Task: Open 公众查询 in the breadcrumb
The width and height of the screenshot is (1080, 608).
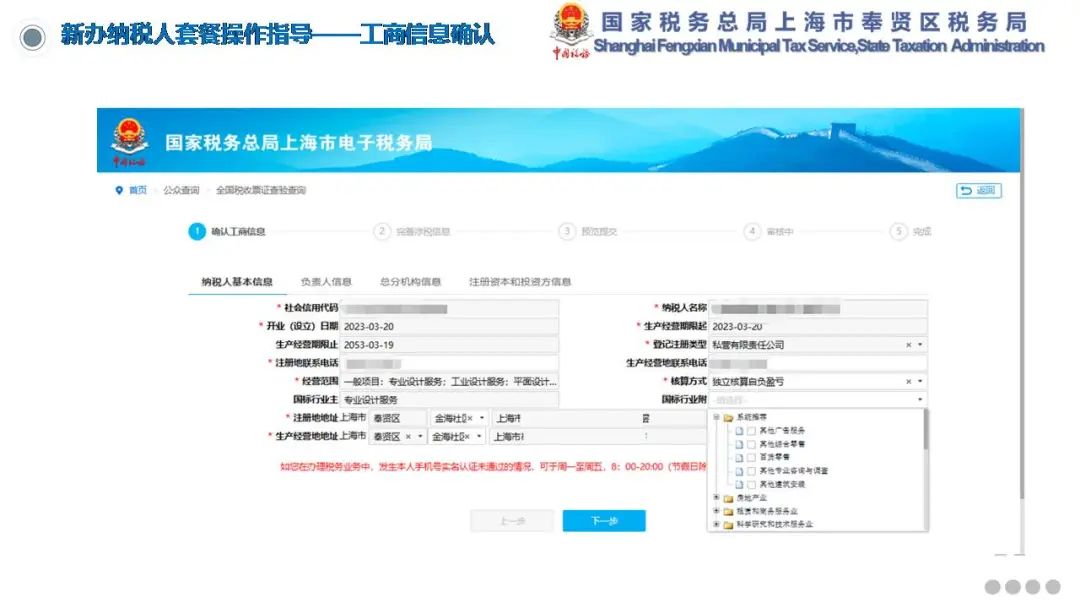Action: tap(181, 191)
